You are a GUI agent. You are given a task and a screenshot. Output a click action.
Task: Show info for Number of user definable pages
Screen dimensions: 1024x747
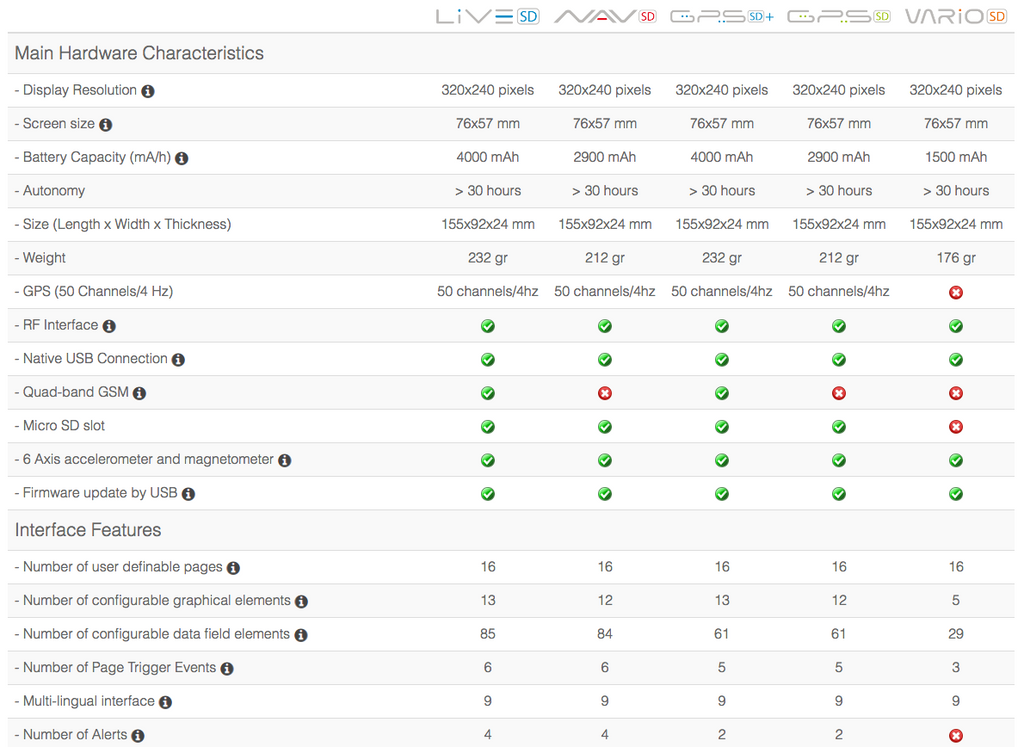point(233,568)
